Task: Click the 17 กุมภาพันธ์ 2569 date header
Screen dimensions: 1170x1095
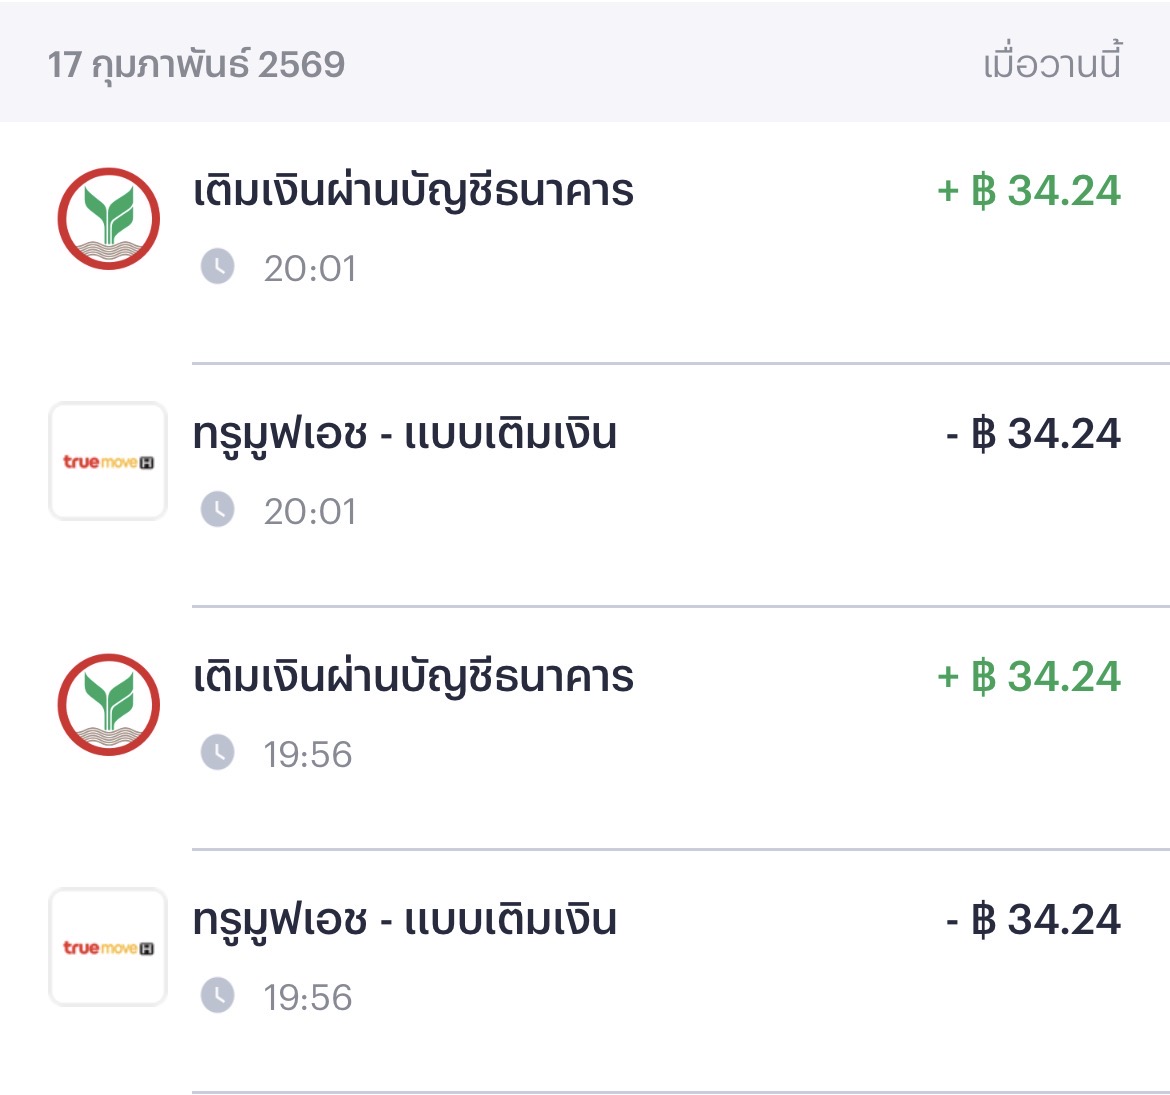Action: pyautogui.click(x=197, y=65)
